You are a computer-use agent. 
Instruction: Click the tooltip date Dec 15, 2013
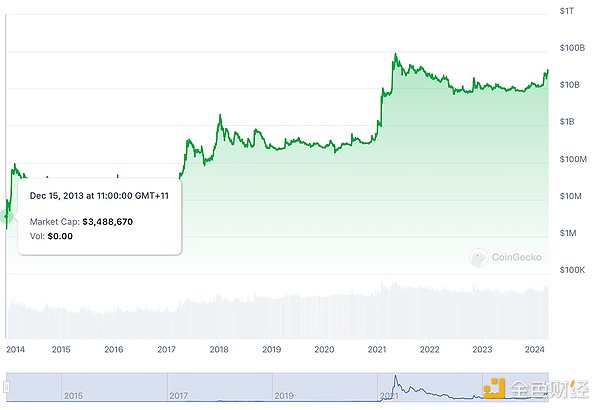tap(98, 195)
